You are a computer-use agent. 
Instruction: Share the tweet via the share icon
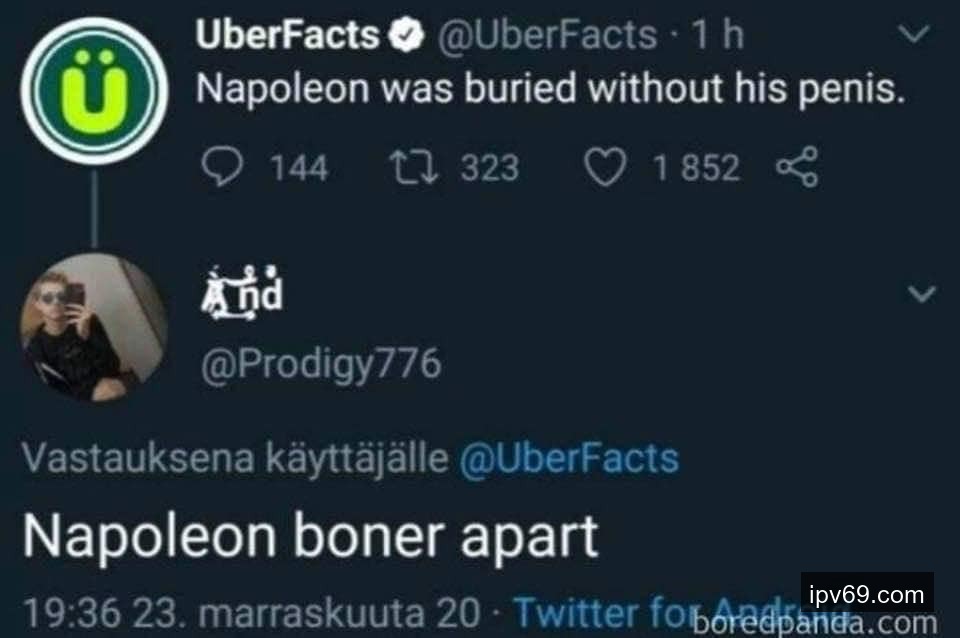point(797,167)
